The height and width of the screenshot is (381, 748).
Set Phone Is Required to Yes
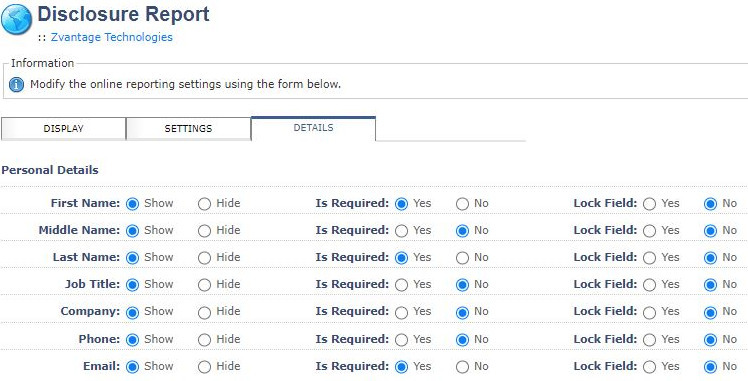[x=402, y=340]
